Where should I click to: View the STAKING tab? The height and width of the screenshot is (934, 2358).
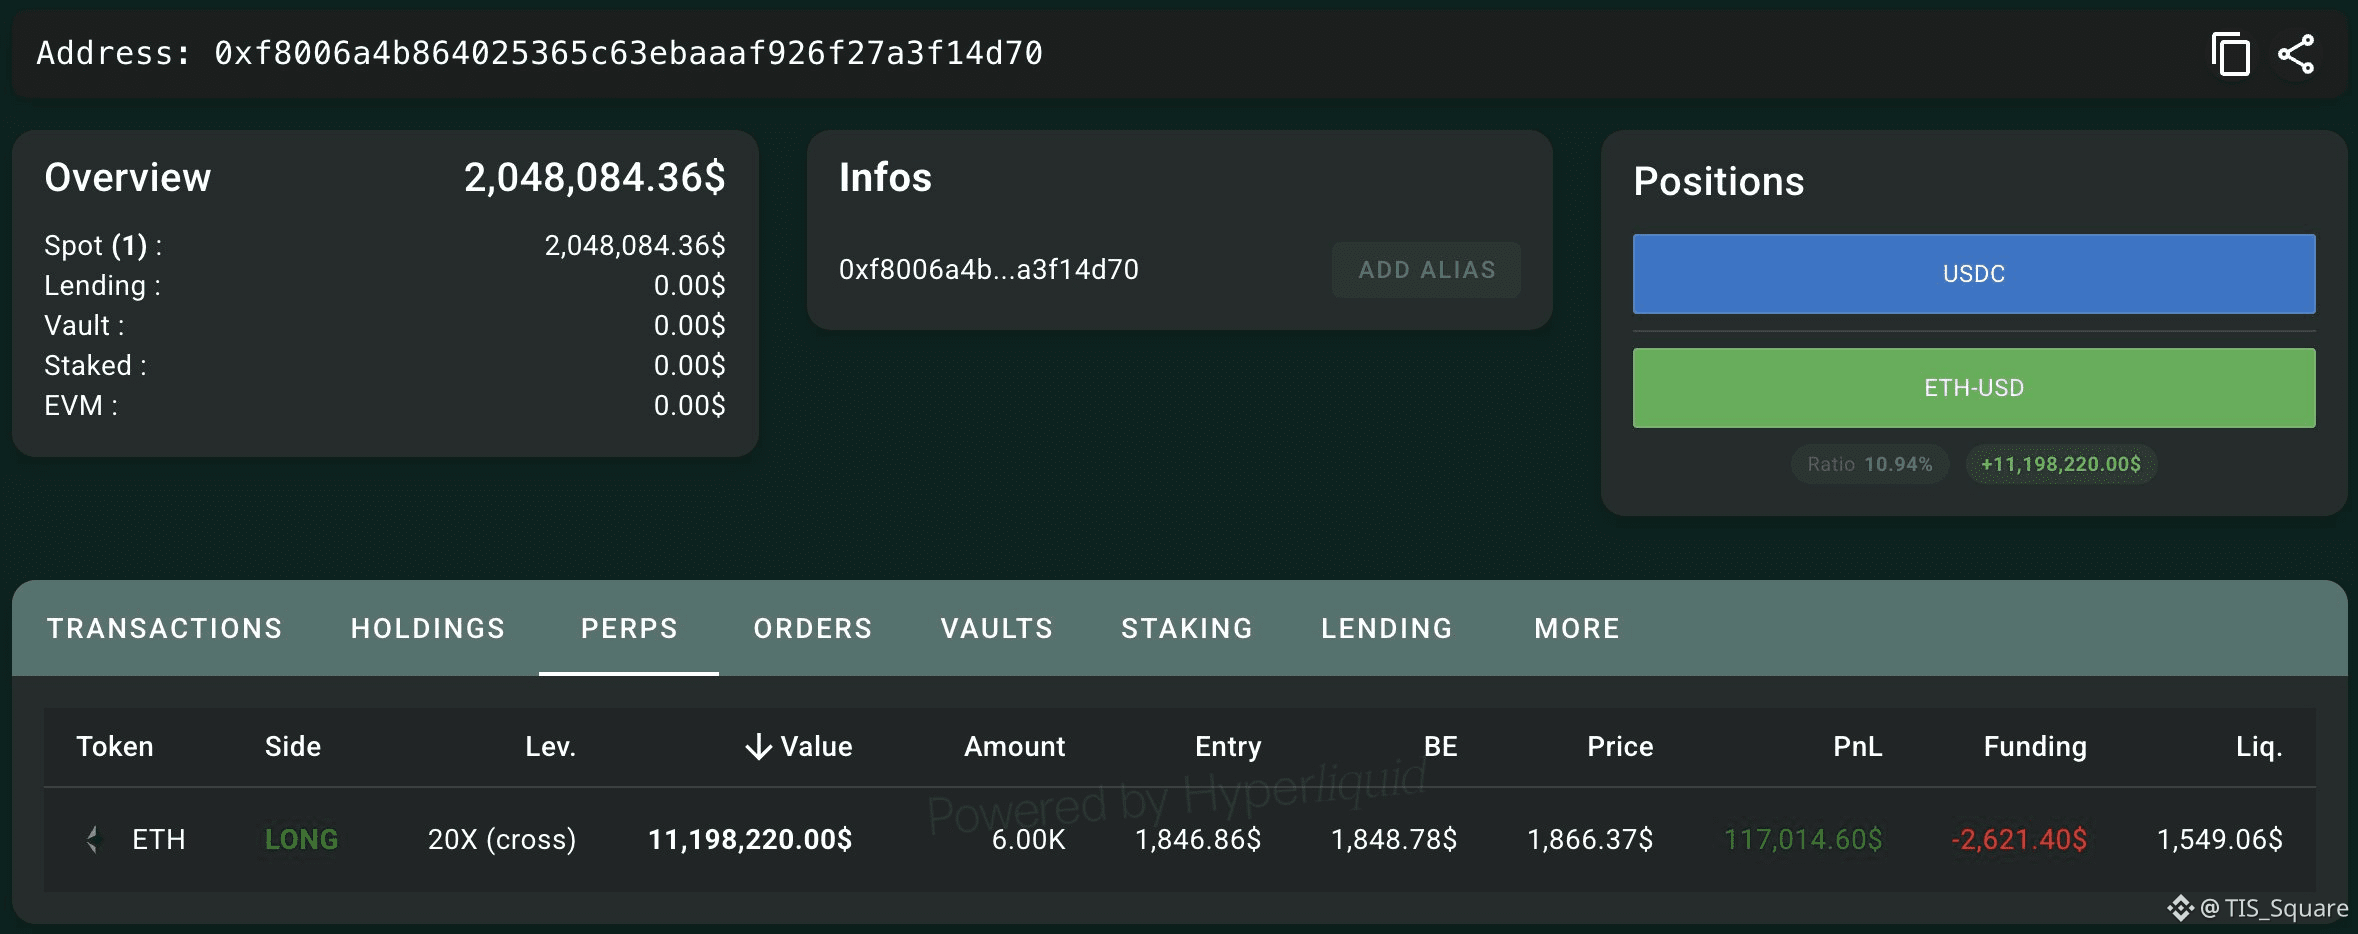tap(1187, 628)
